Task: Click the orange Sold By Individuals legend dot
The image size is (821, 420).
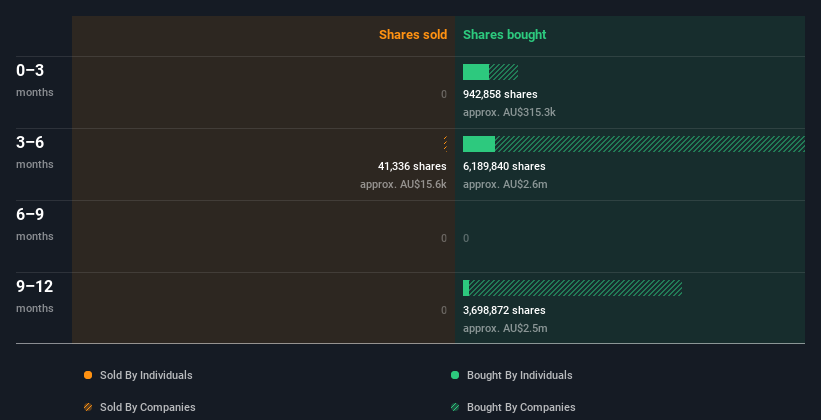Action: coord(88,375)
